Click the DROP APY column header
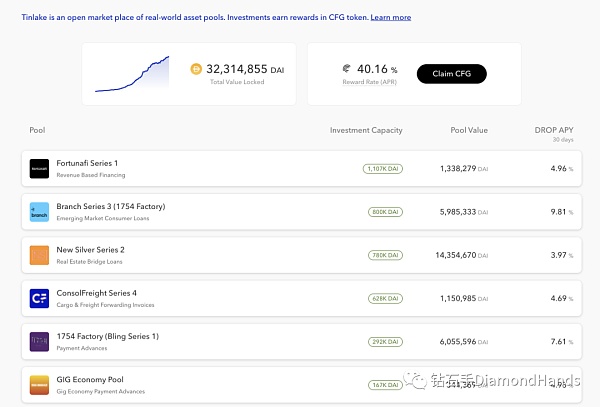Screen dimensions: 600x407 pyautogui.click(x=554, y=131)
